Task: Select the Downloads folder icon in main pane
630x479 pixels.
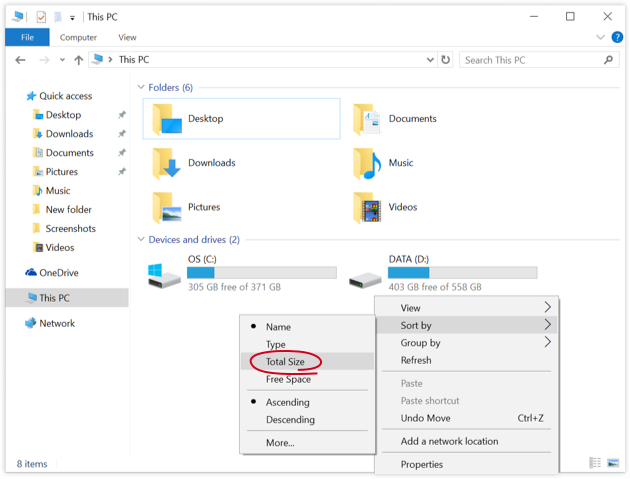Action: tap(166, 163)
